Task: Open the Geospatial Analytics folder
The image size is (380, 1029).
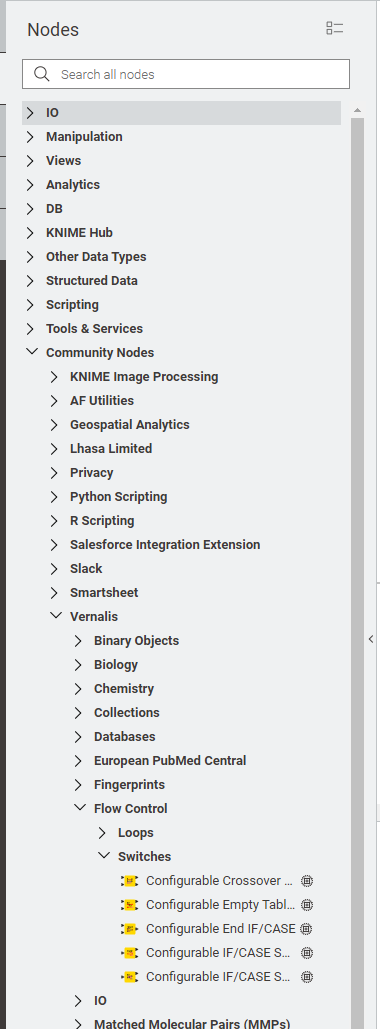Action: point(130,425)
